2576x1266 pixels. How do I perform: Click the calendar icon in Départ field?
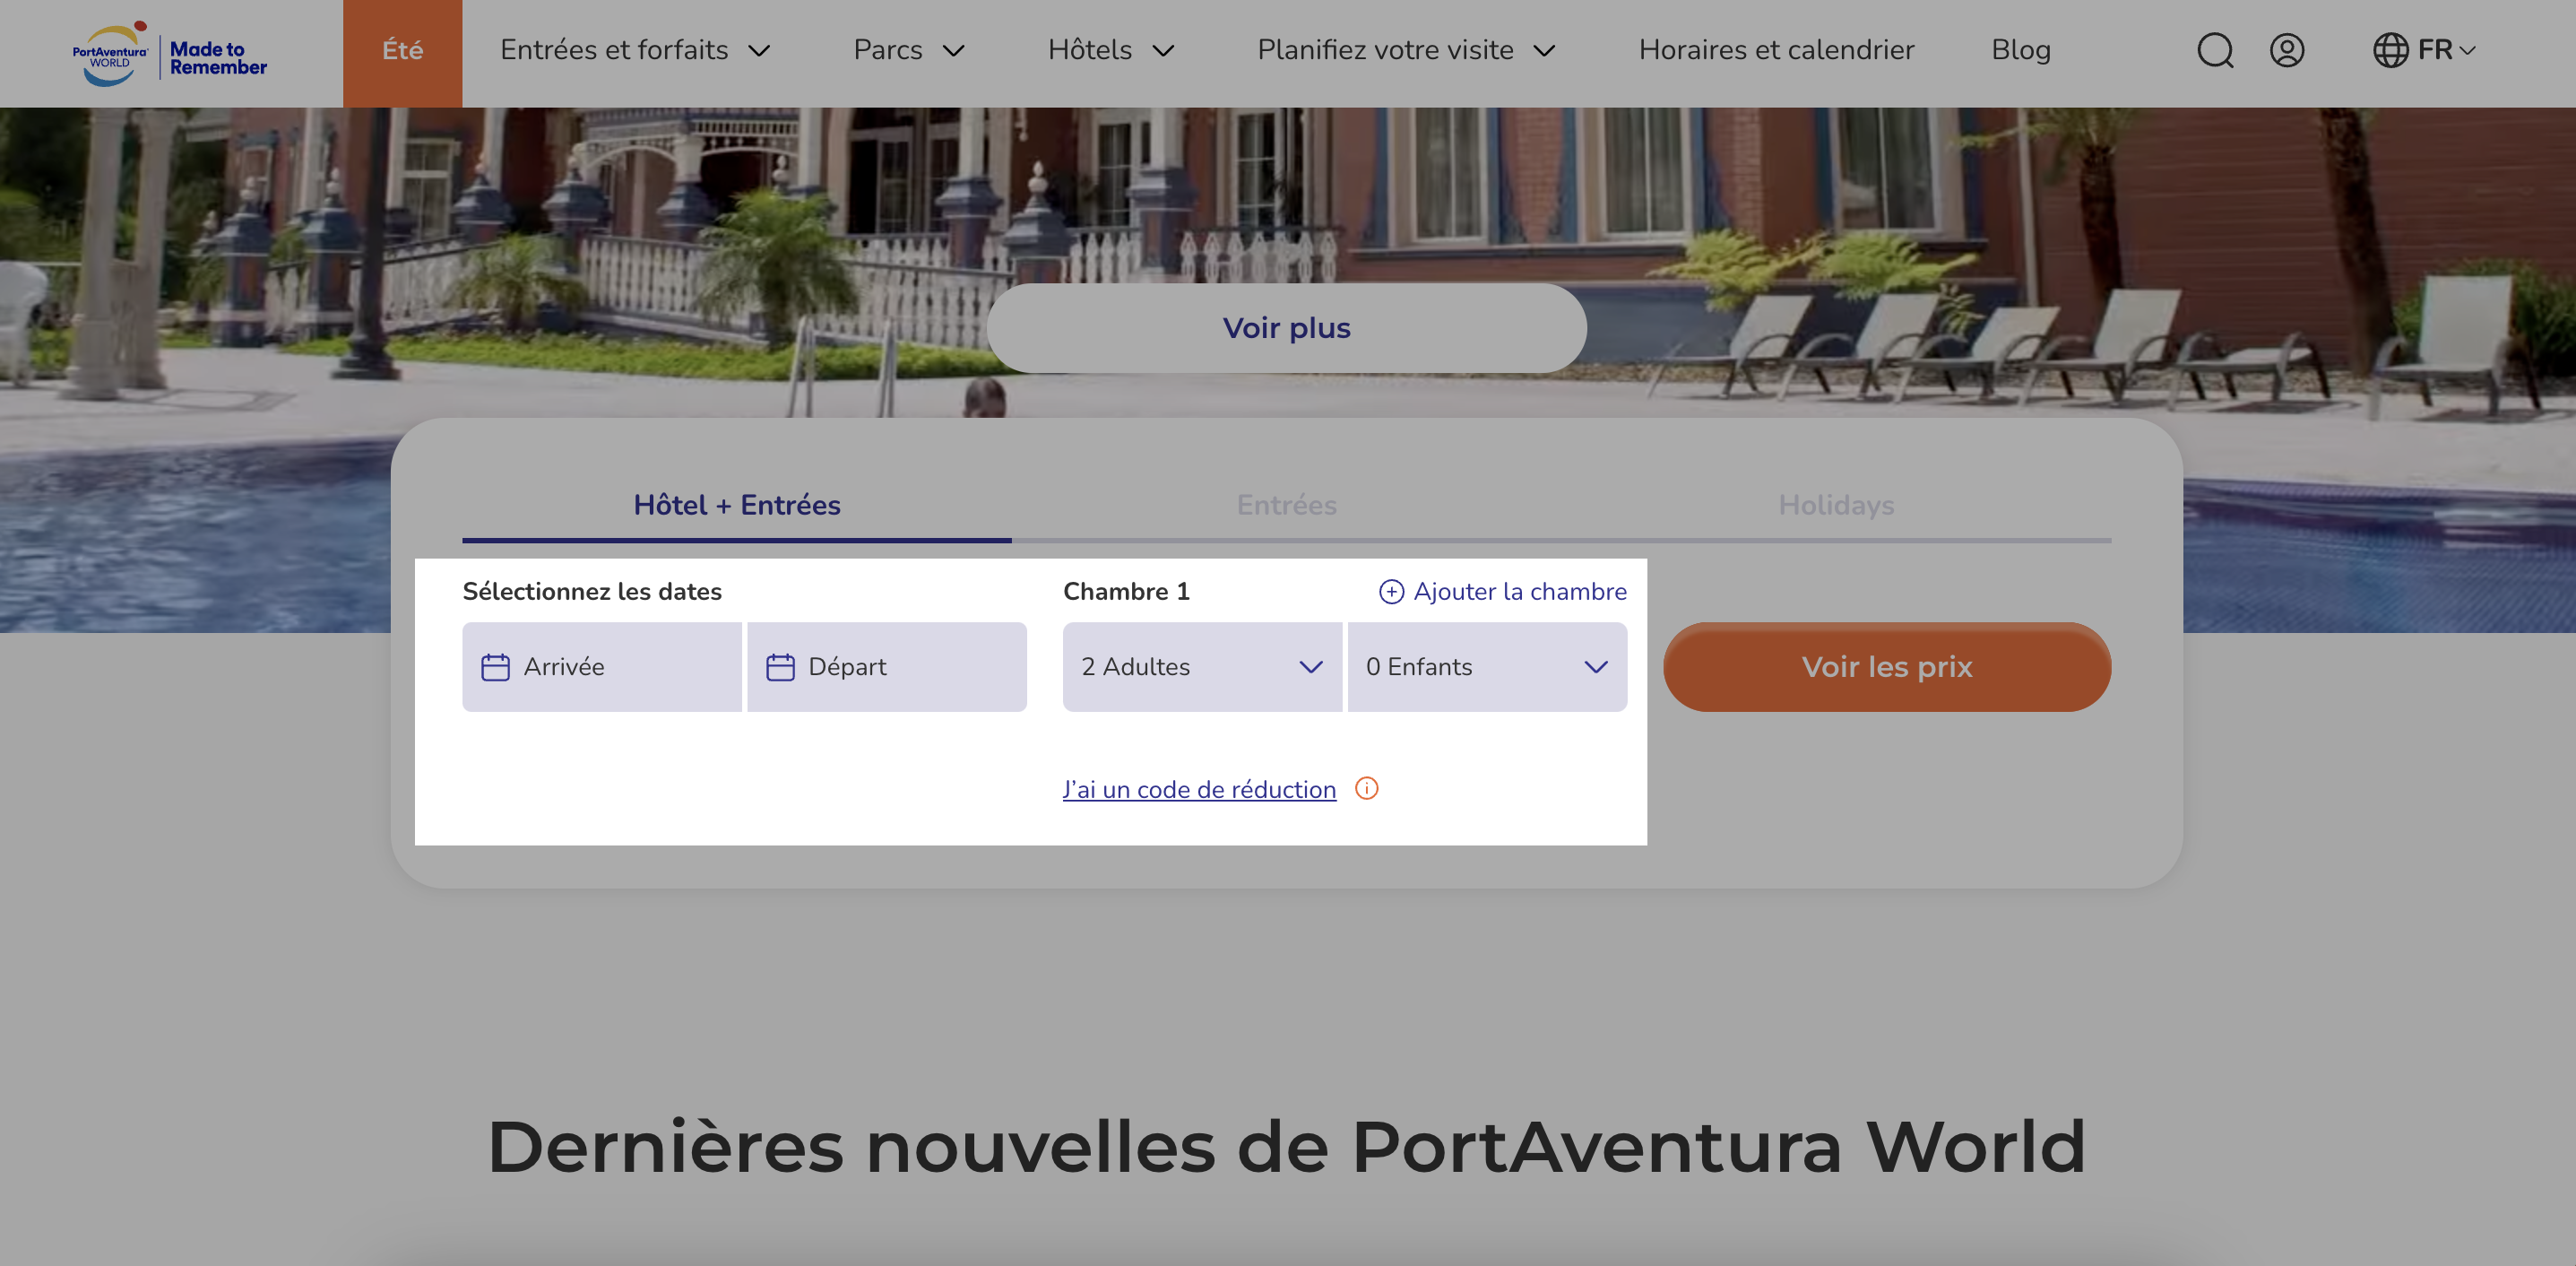point(780,667)
